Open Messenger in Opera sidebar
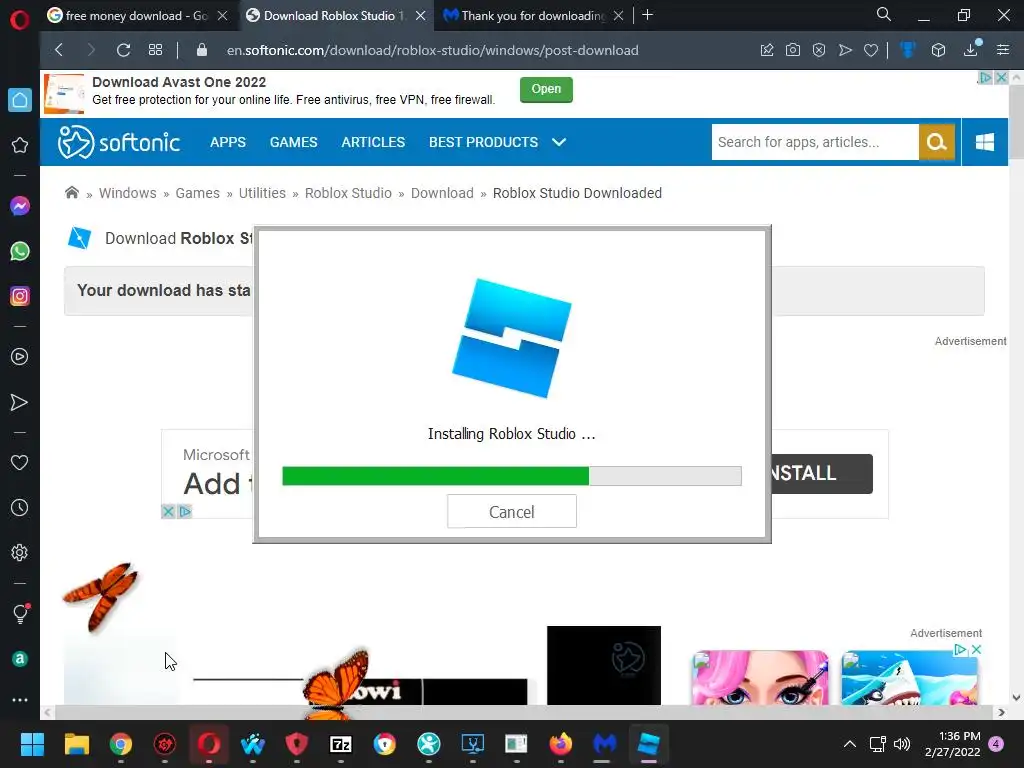Image resolution: width=1024 pixels, height=768 pixels. 20,206
